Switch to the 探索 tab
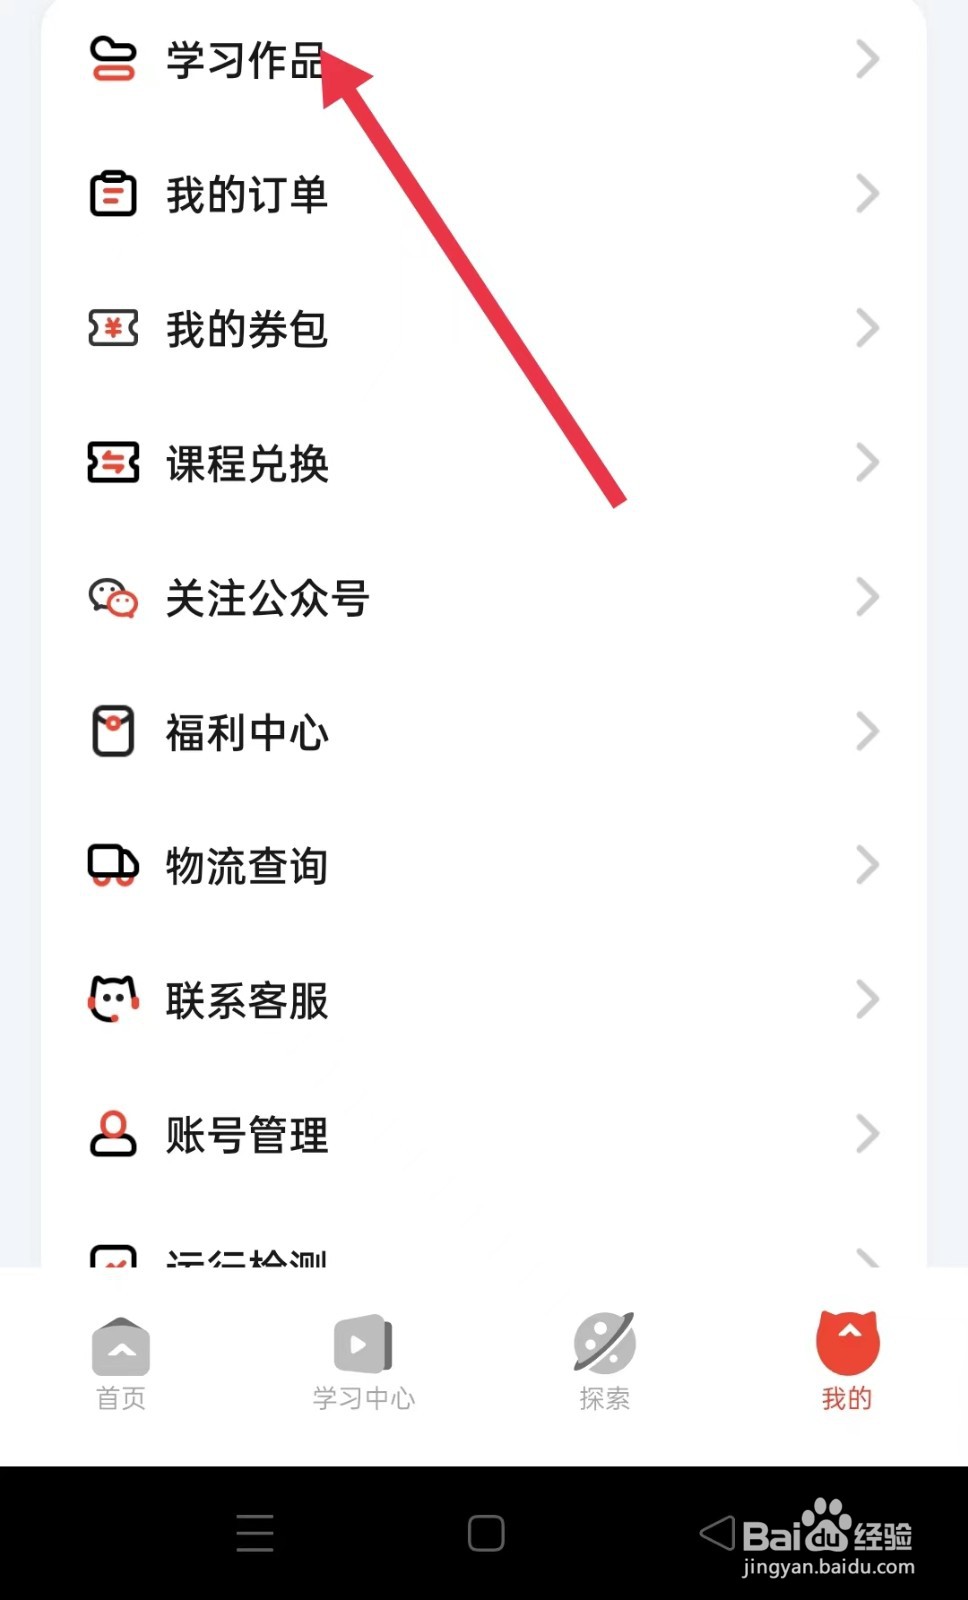Viewport: 968px width, 1600px height. point(604,1362)
